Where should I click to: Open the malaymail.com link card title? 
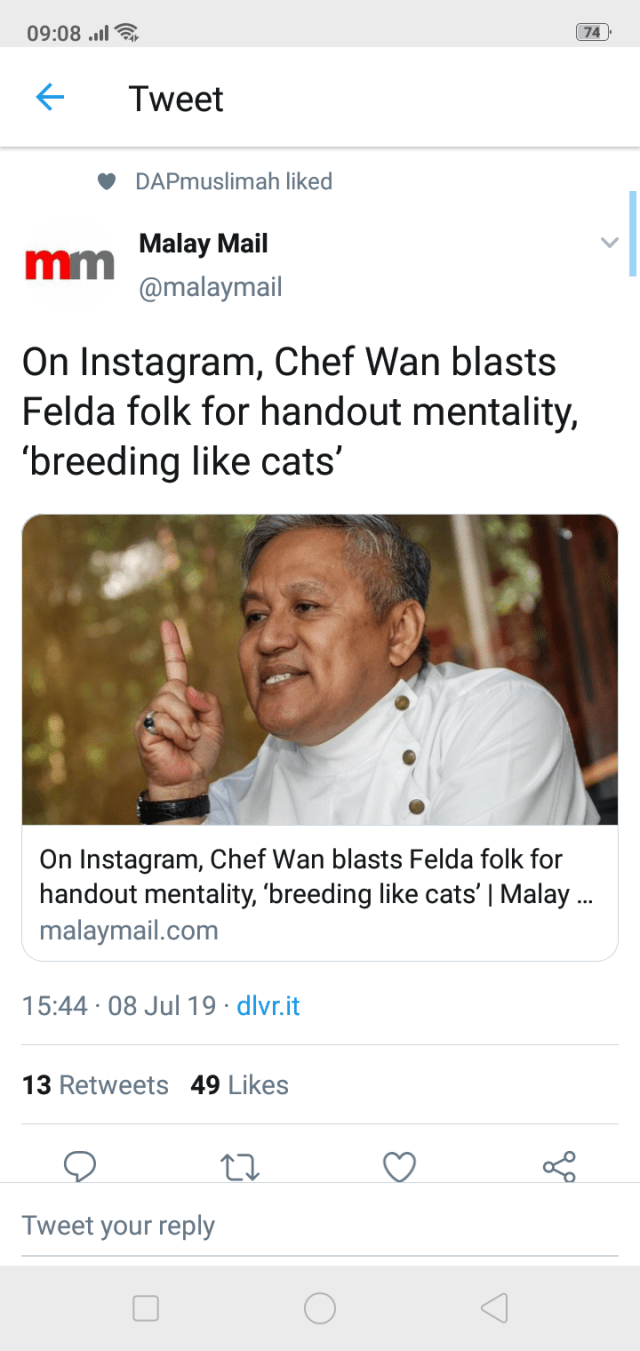pos(316,876)
